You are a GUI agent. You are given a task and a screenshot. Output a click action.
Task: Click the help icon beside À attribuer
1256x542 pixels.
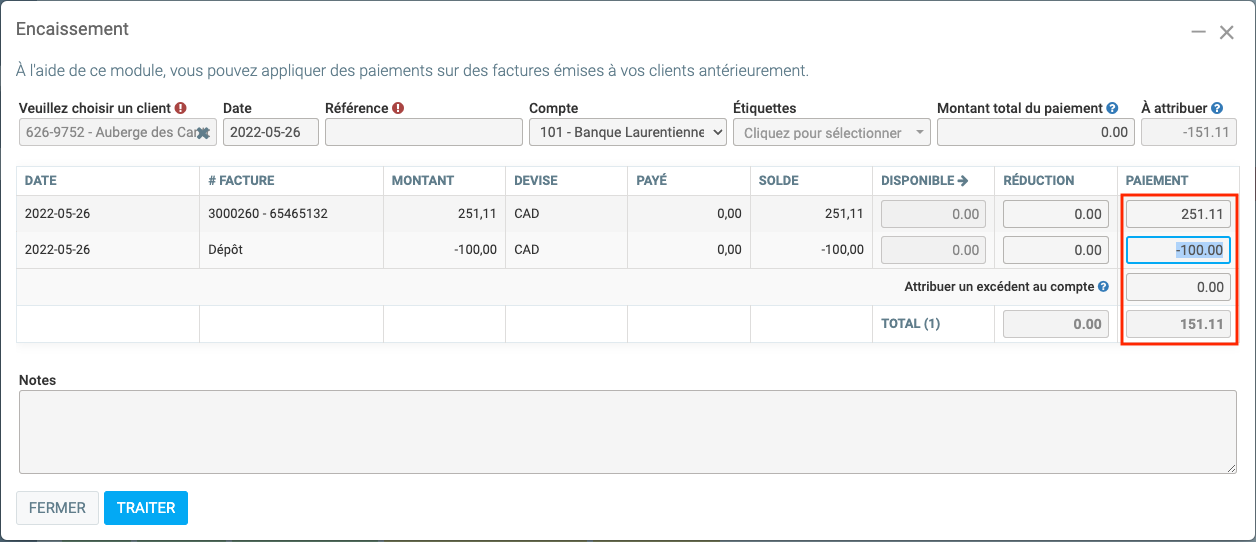coord(1217,108)
